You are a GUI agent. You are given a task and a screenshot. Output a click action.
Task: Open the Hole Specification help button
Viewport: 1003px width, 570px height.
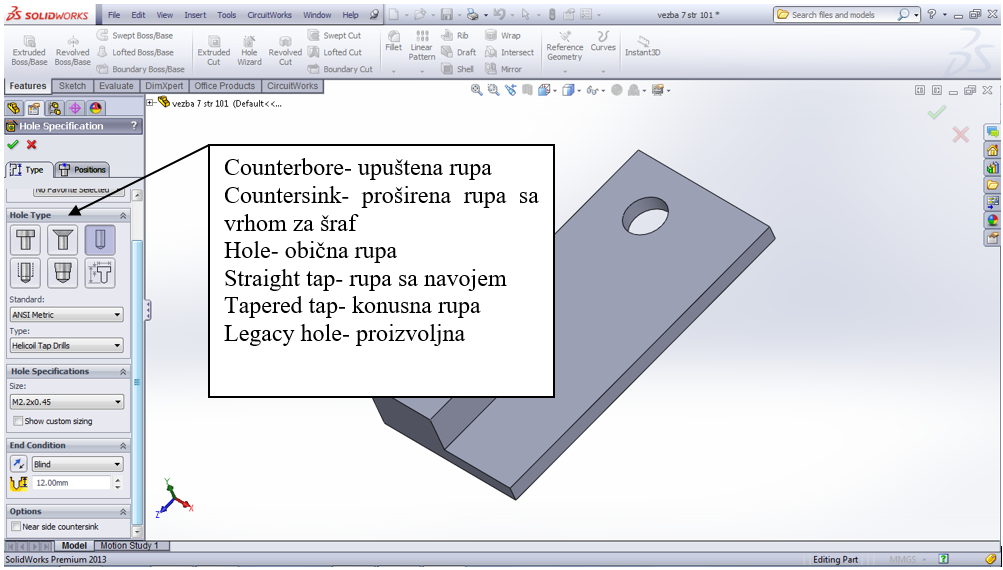[x=134, y=126]
